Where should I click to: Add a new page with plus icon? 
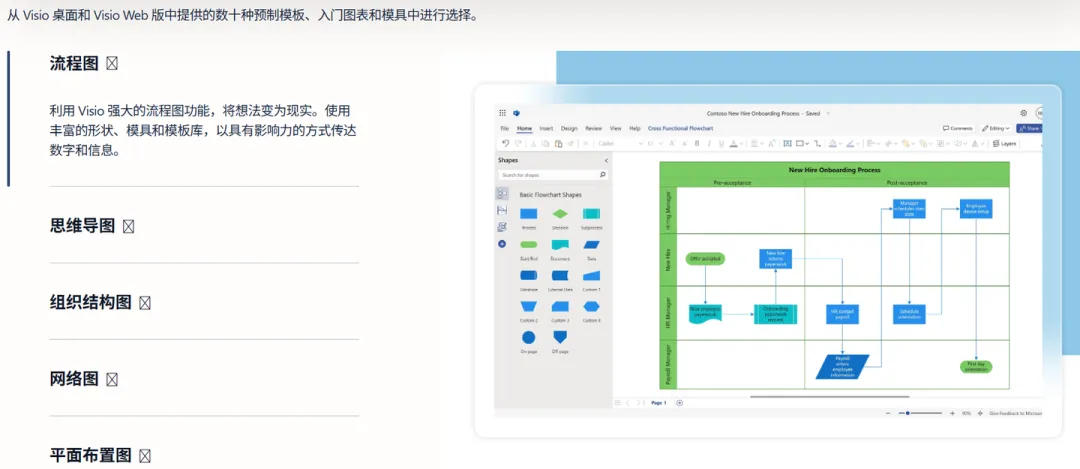[680, 402]
